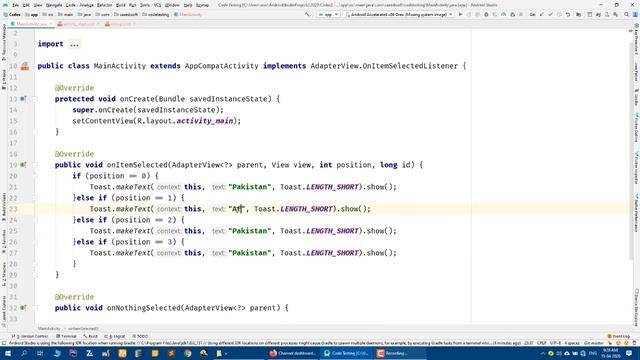Click the VCS commit checkmark icon
640x360 pixels.
click(x=550, y=14)
